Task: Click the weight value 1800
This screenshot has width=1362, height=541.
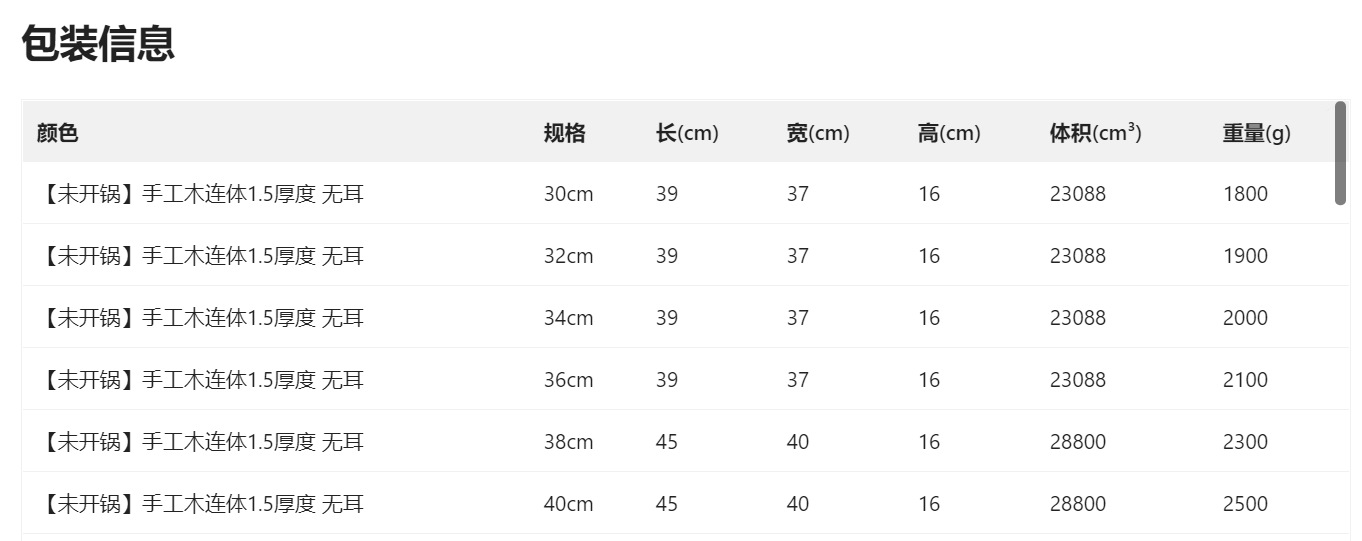Action: click(x=1245, y=194)
